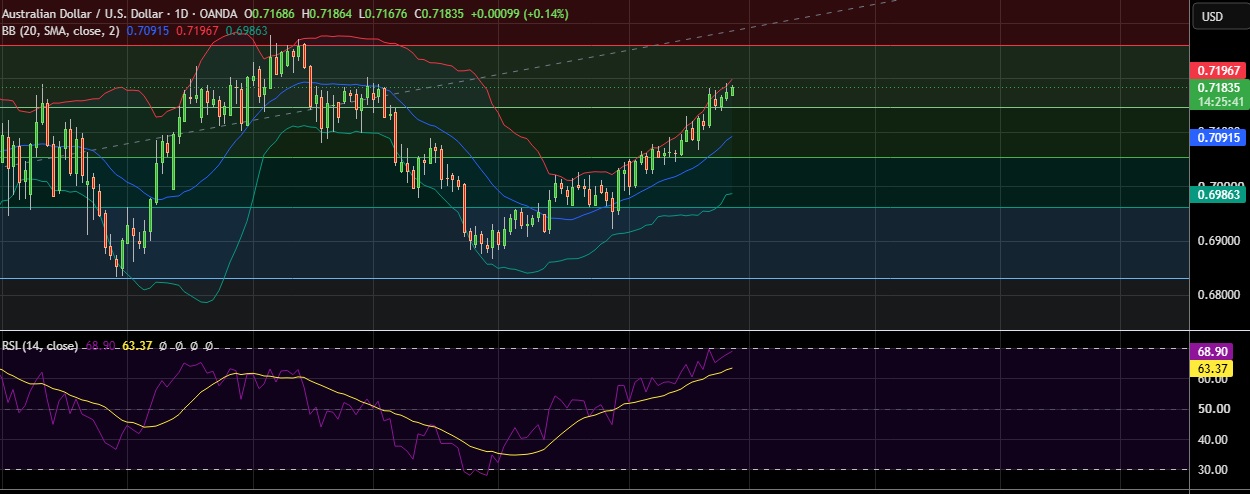Select the BB (20, SMA, close, 2) legend
The height and width of the screenshot is (494, 1250).
(61, 31)
